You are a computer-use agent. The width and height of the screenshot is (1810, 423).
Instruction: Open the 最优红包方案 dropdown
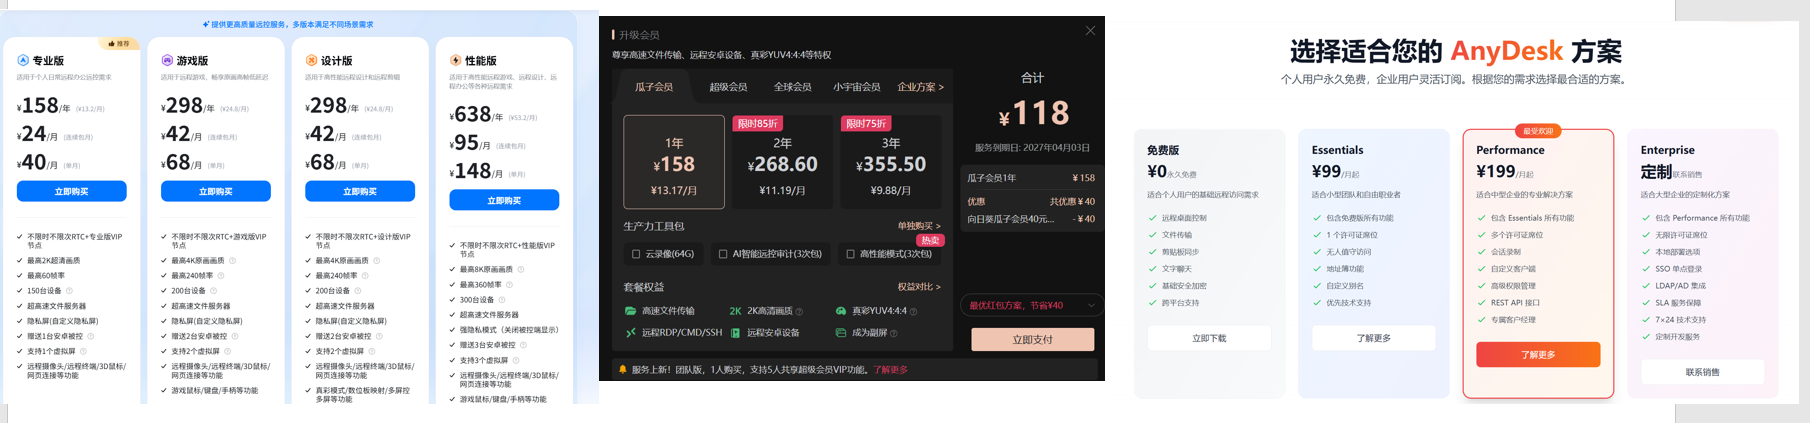(1032, 305)
